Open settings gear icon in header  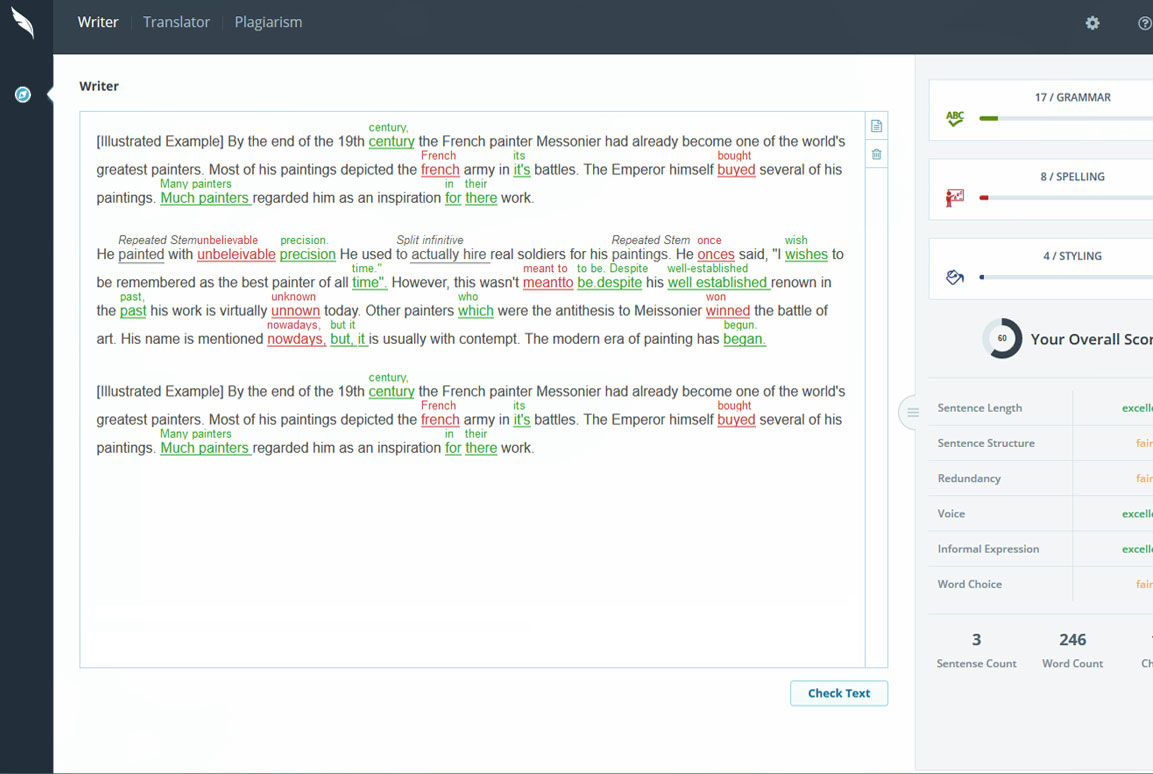pos(1093,23)
